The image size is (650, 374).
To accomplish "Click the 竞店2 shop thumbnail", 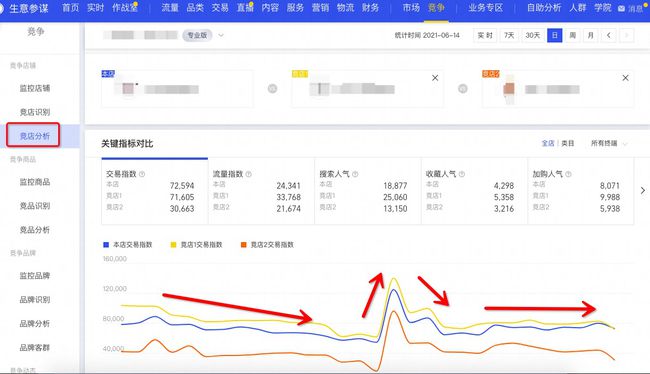I will pyautogui.click(x=509, y=88).
